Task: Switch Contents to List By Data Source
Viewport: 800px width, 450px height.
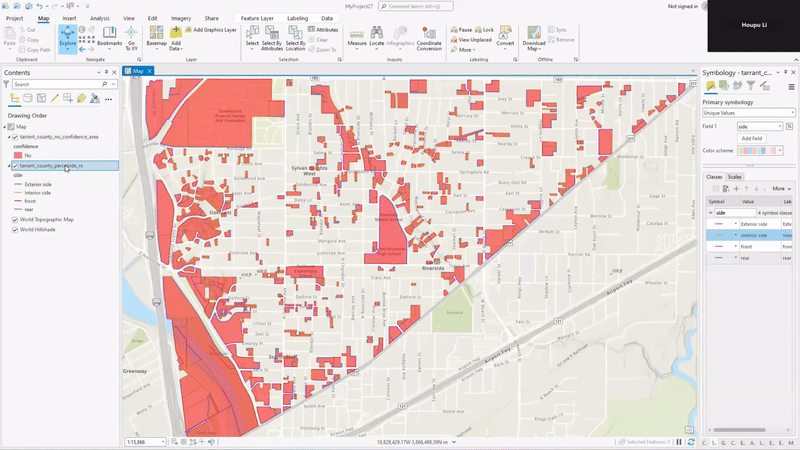Action: [x=28, y=99]
